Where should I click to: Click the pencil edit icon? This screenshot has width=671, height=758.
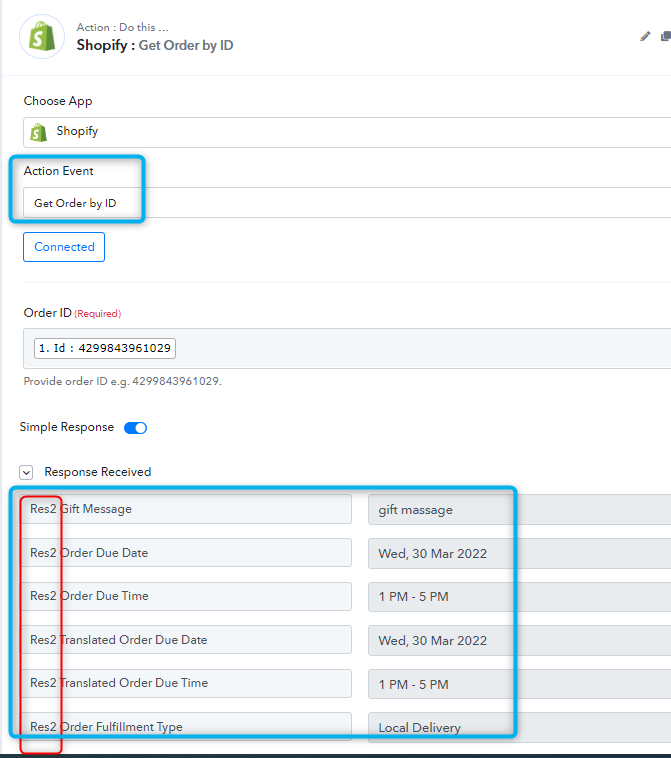(x=645, y=36)
